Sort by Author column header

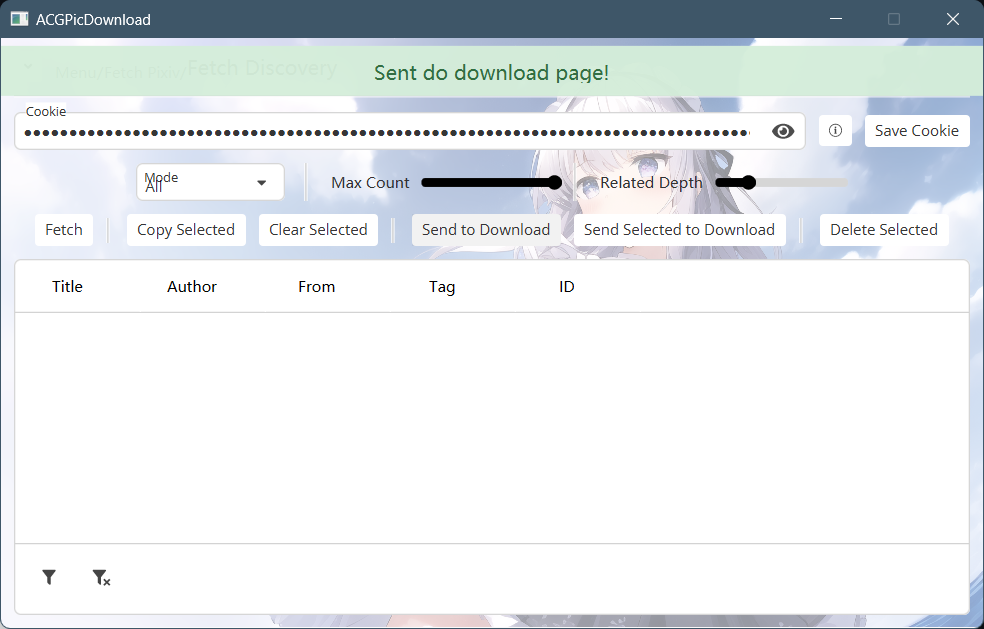pos(192,287)
